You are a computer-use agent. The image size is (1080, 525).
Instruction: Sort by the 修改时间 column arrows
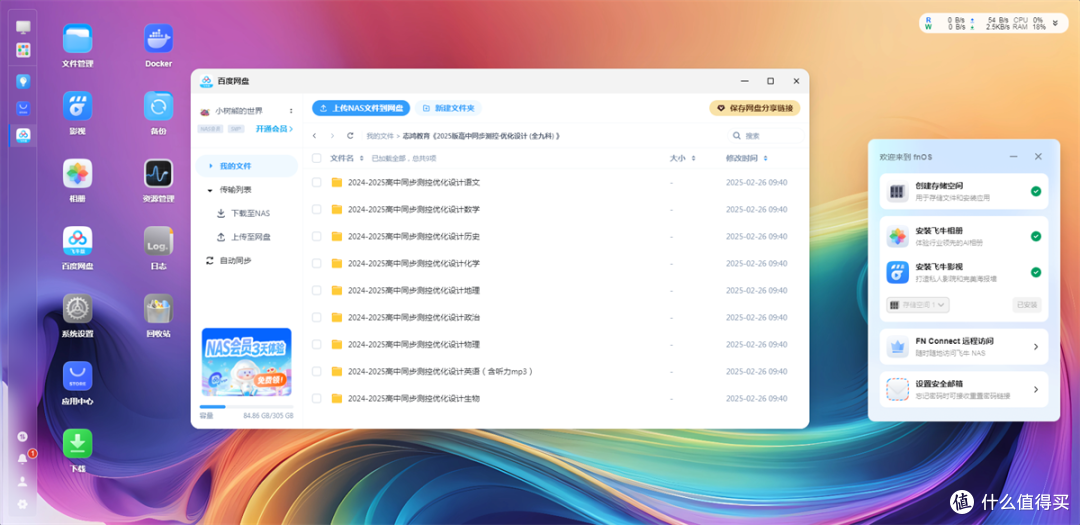[765, 158]
